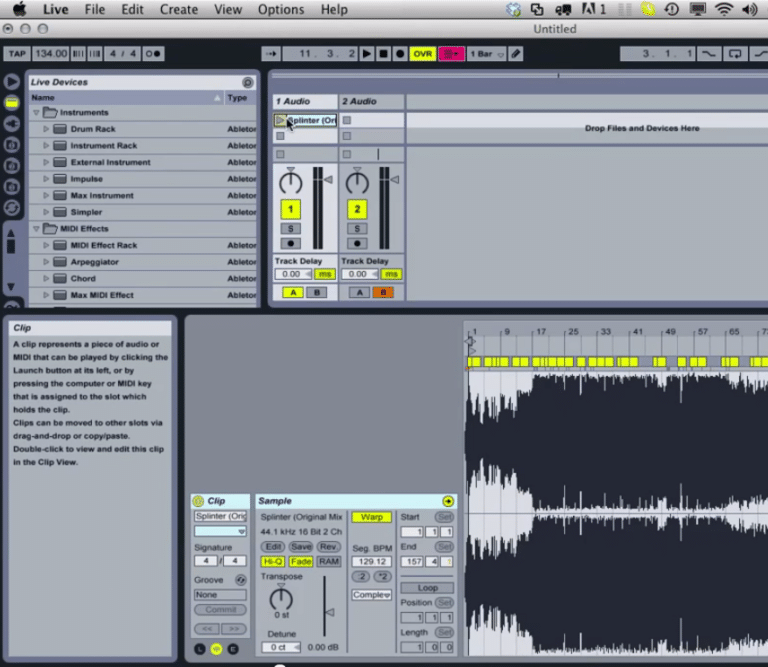Open File Browser 2 icon

[x=12, y=166]
